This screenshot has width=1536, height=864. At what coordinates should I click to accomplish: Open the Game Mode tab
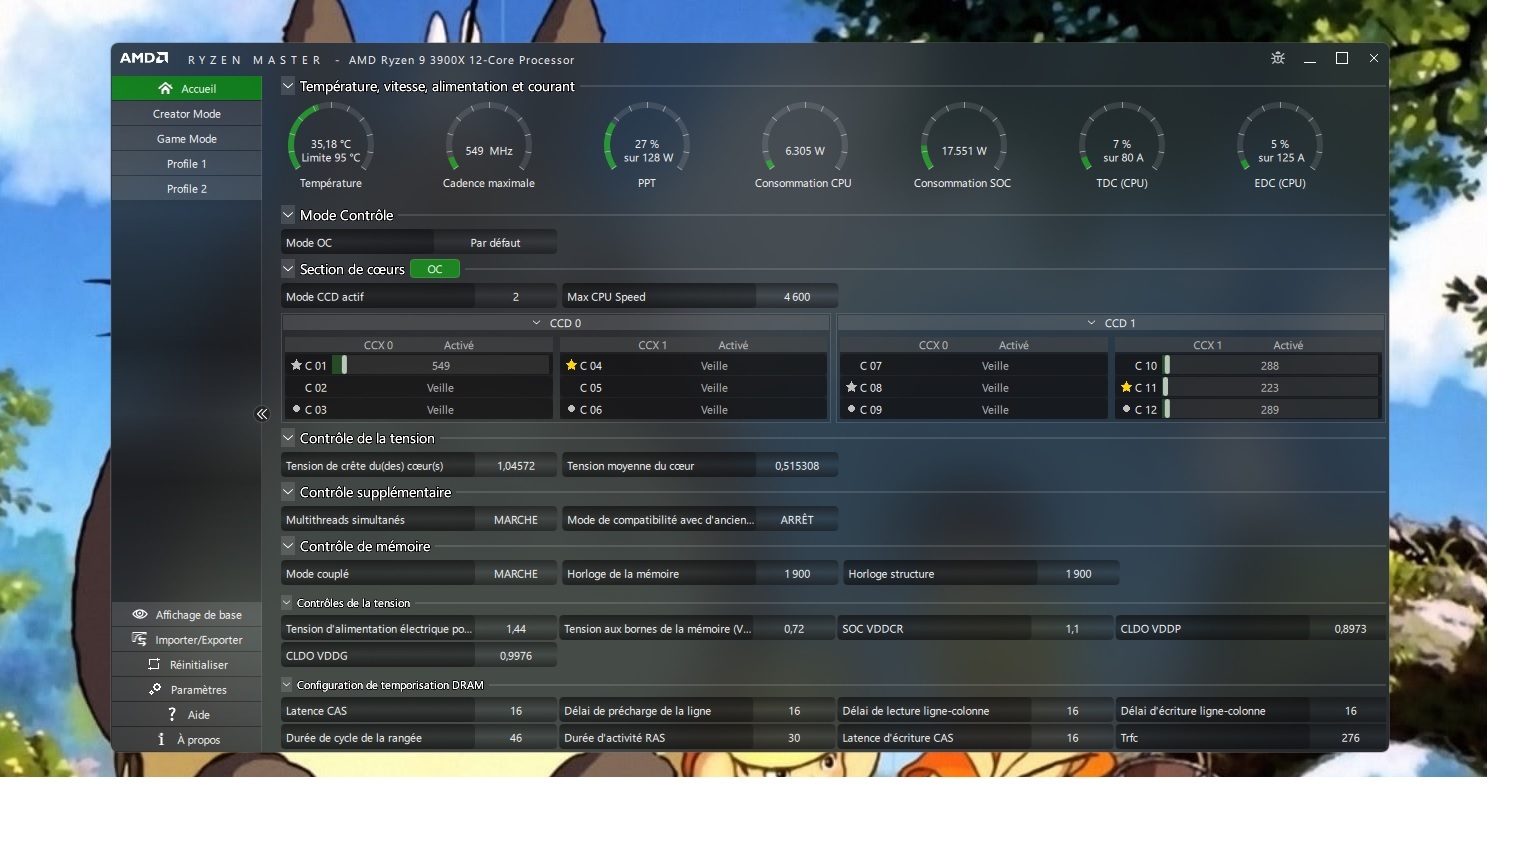click(x=187, y=139)
